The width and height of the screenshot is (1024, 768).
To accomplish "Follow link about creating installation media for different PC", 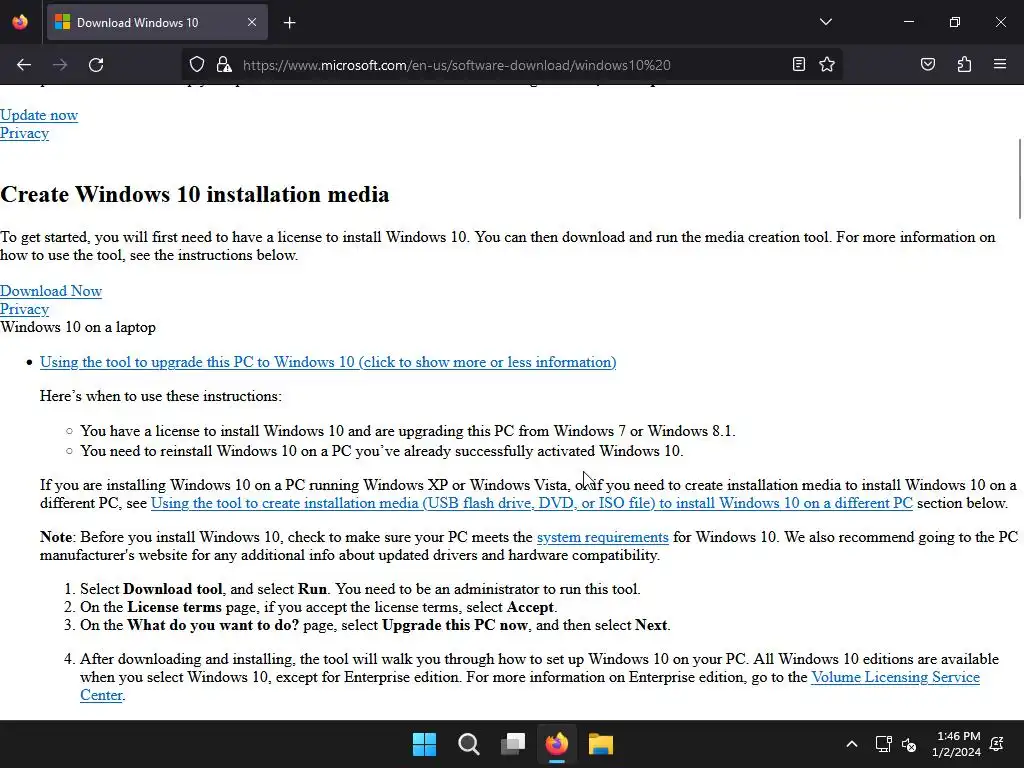I will pyautogui.click(x=532, y=504).
